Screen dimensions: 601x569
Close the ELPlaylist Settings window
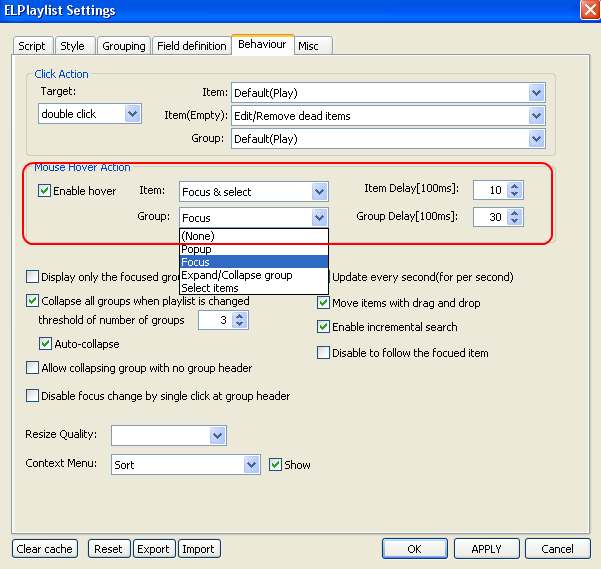588,11
